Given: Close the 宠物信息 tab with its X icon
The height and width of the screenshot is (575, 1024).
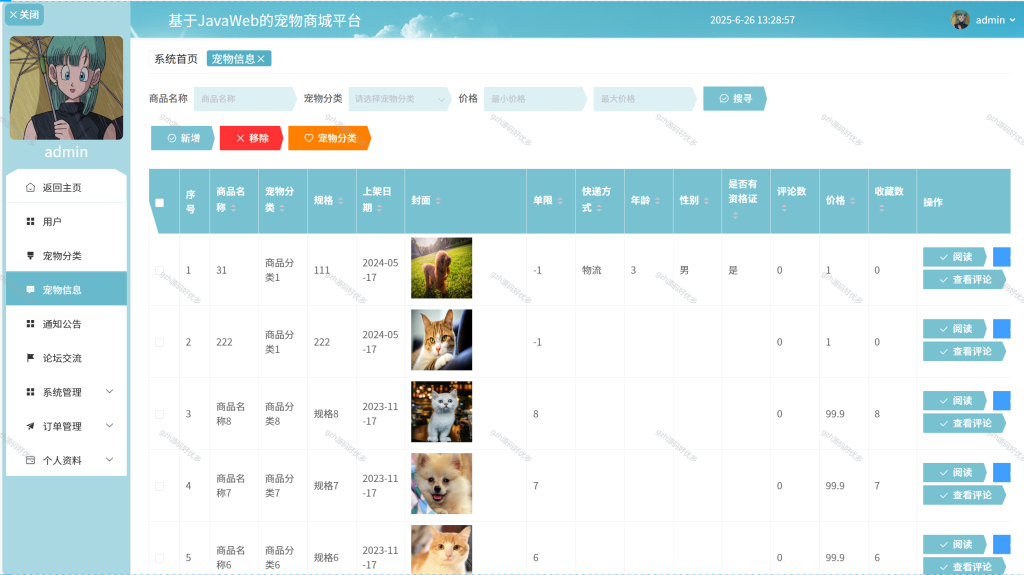Looking at the screenshot, I should [x=261, y=59].
